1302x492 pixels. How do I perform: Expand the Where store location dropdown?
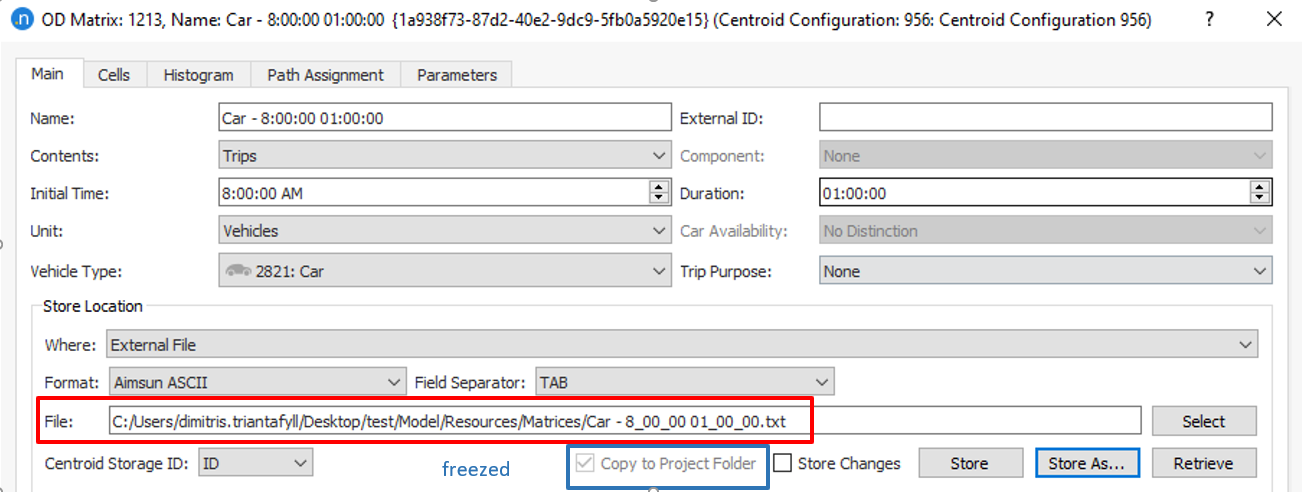[x=682, y=345]
